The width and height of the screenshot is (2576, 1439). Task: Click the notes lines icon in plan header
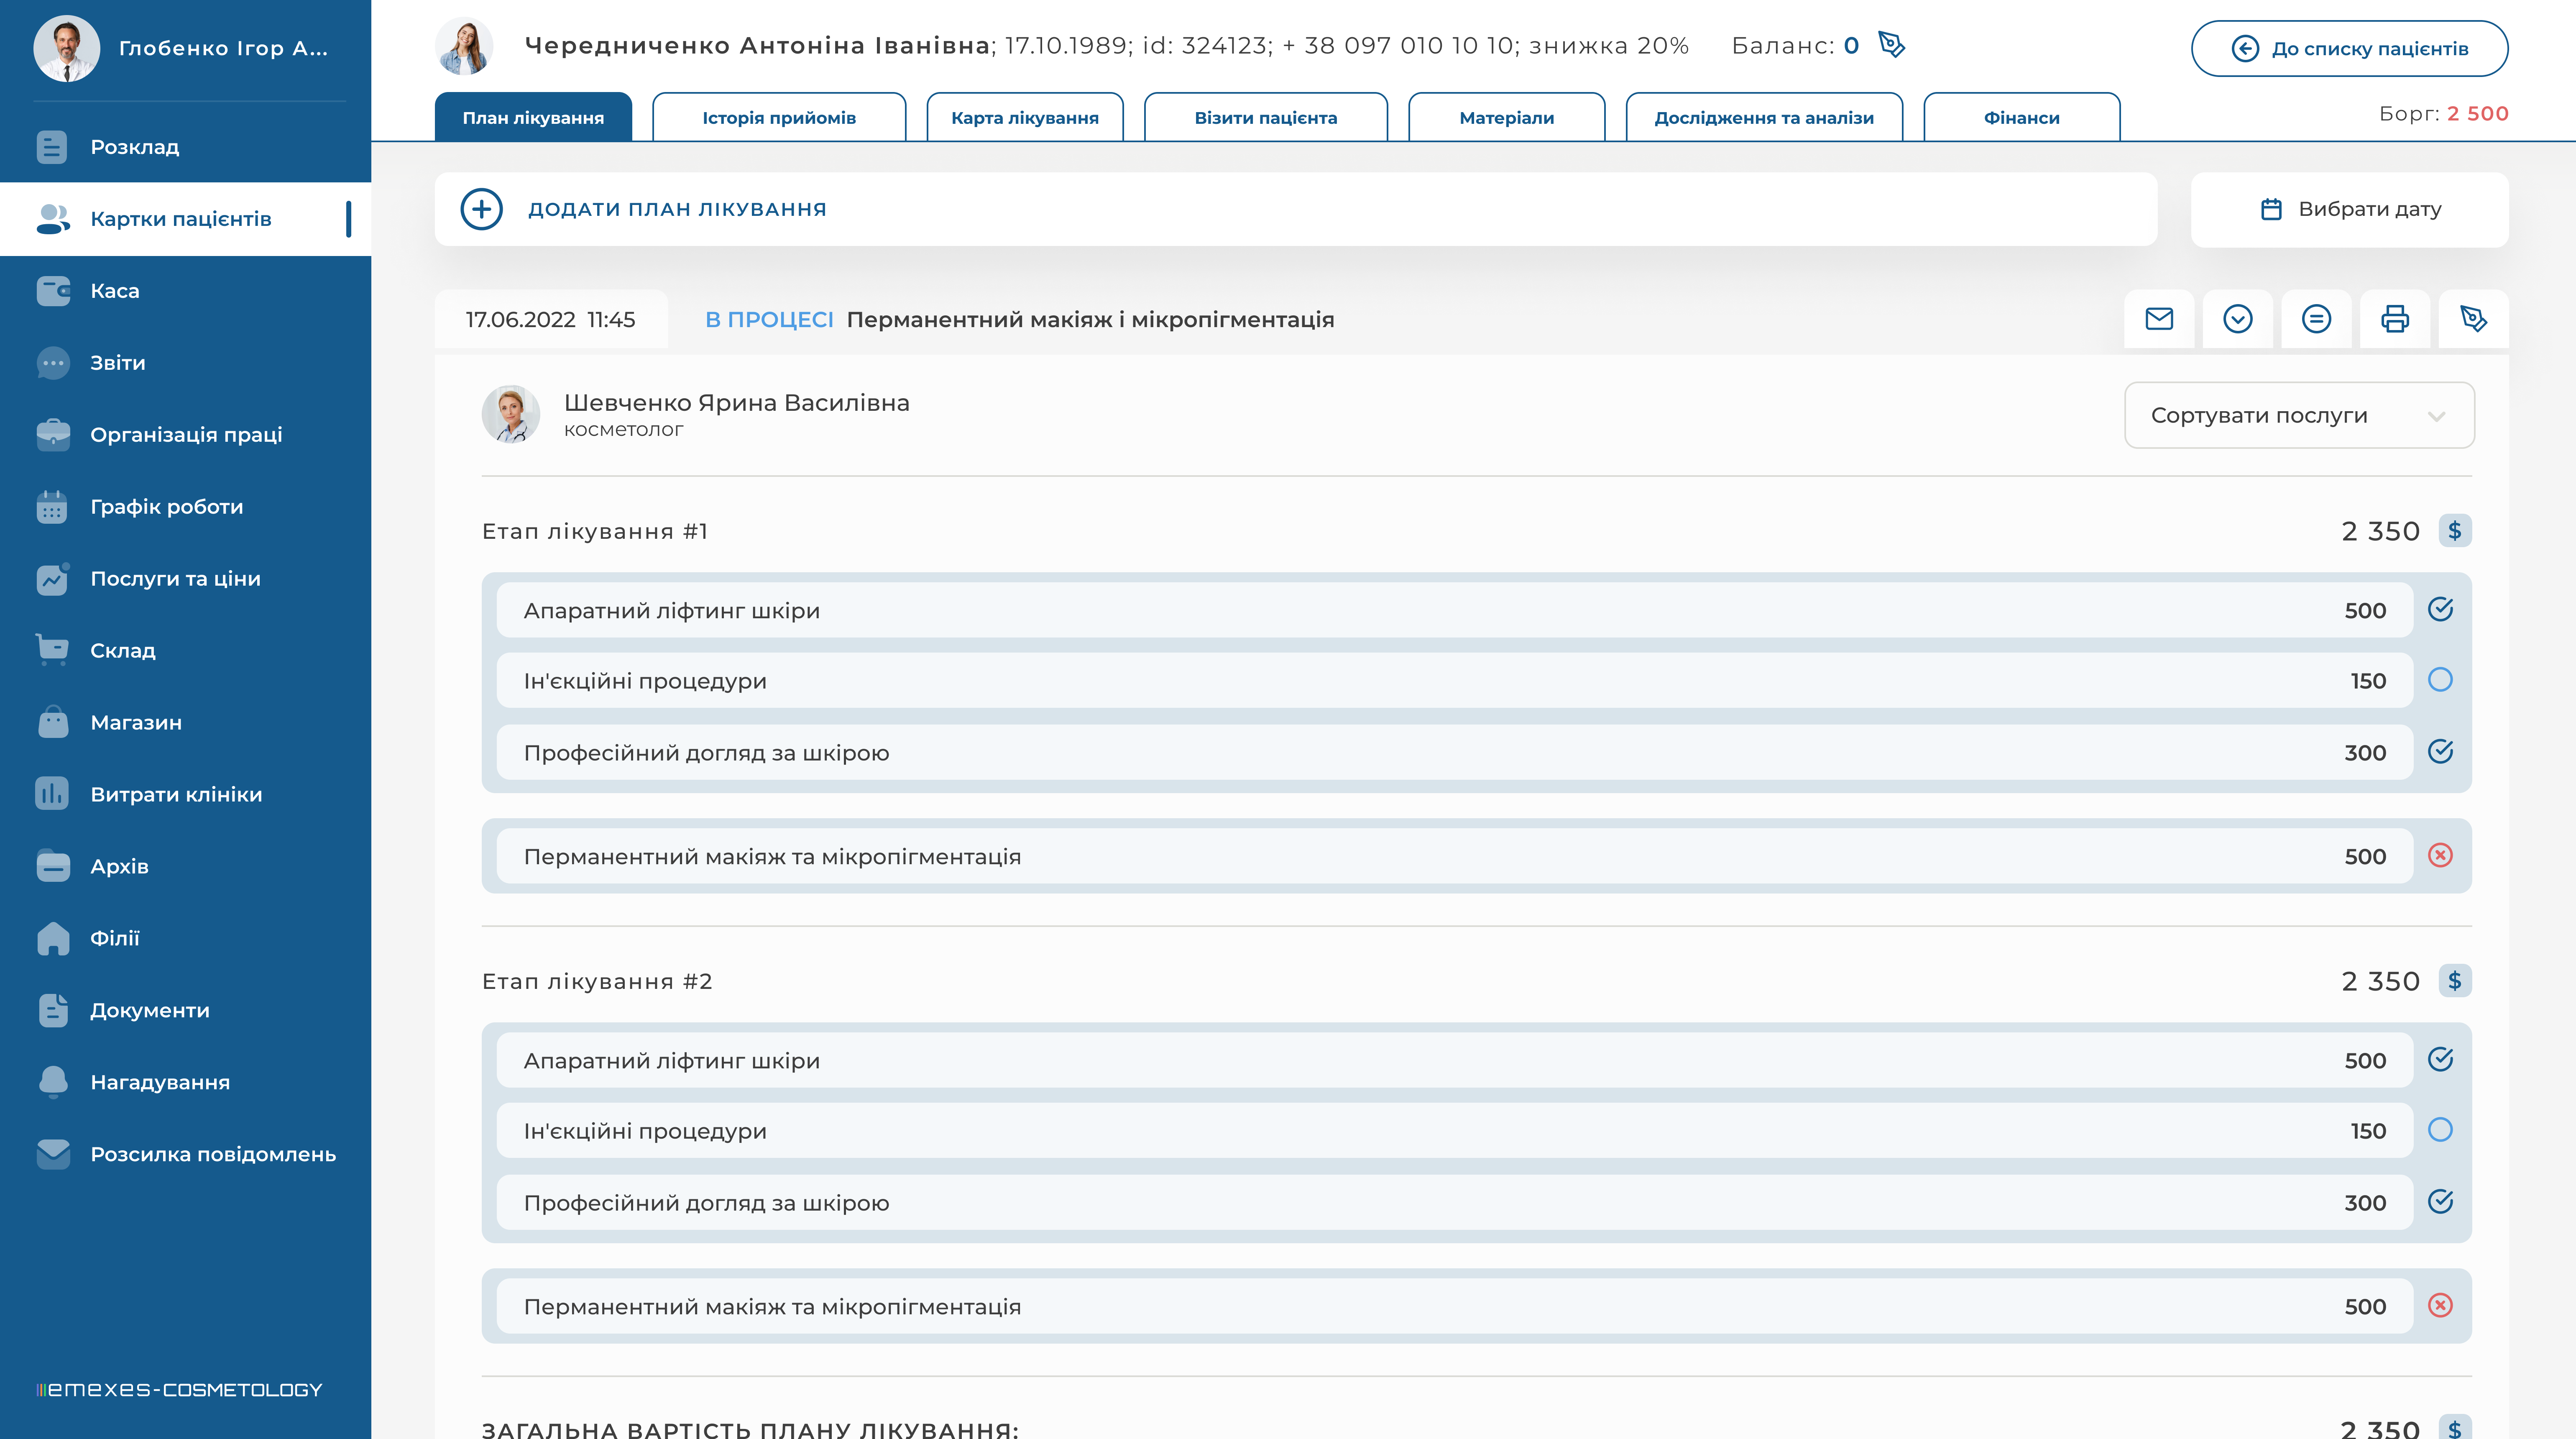[2316, 319]
